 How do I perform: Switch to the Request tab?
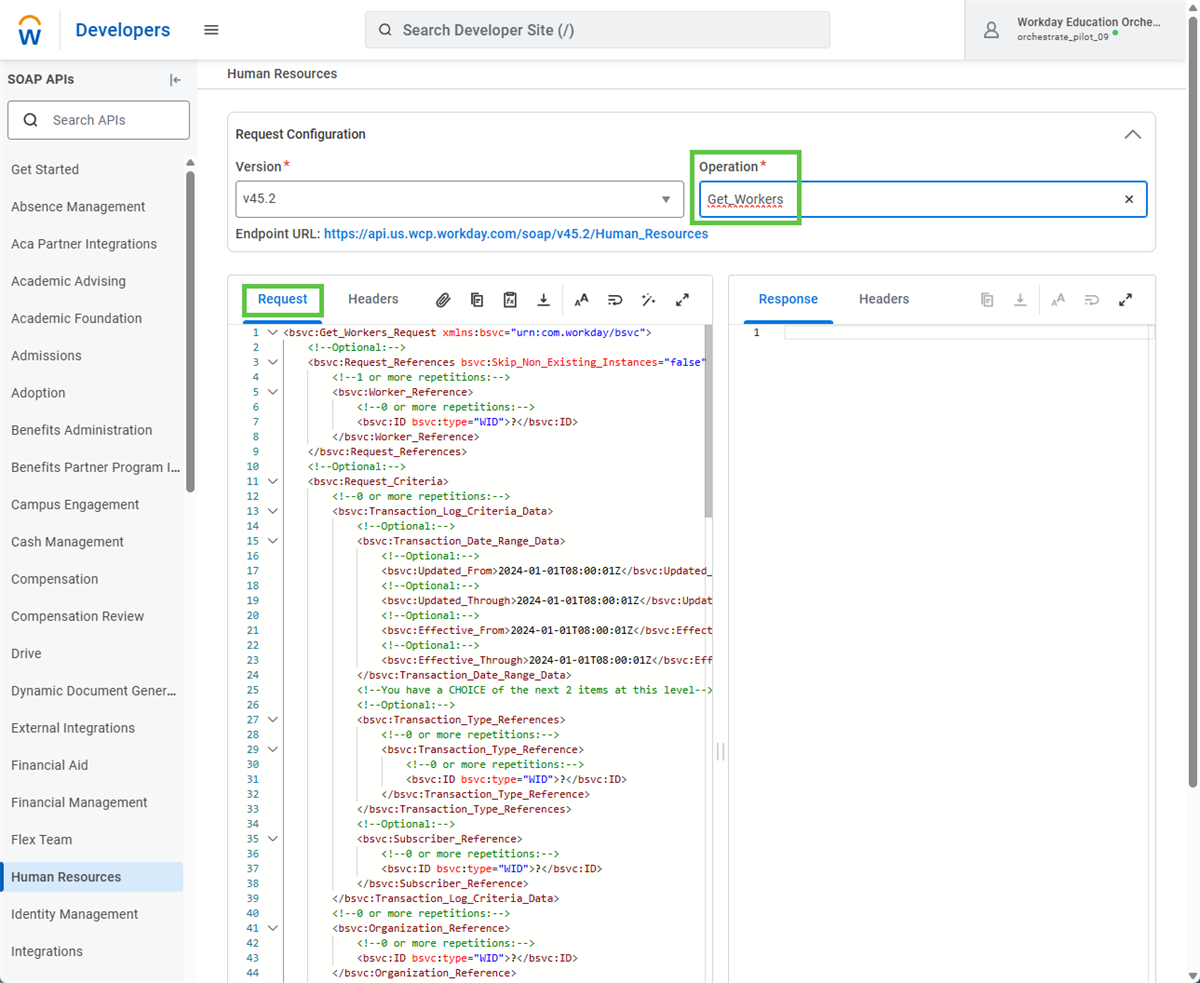[x=283, y=299]
